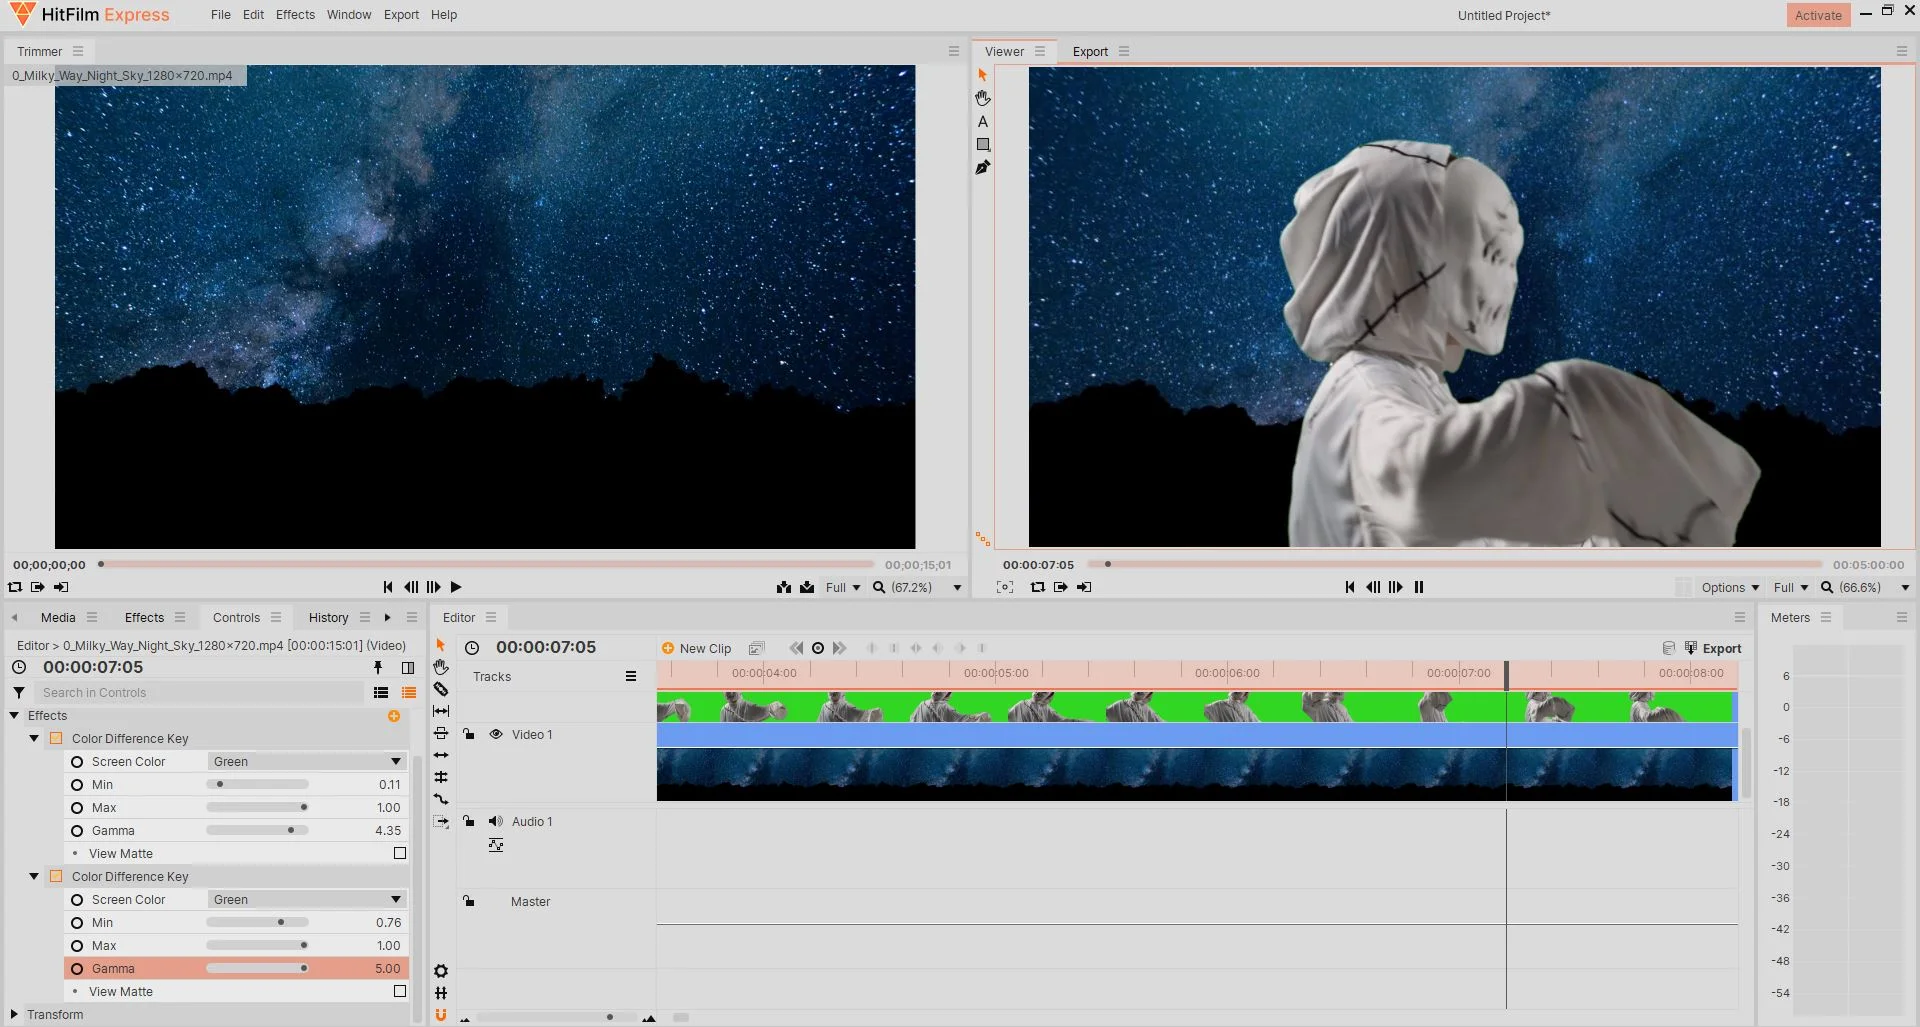The image size is (1920, 1027).
Task: Click the Activate button
Action: (x=1818, y=15)
